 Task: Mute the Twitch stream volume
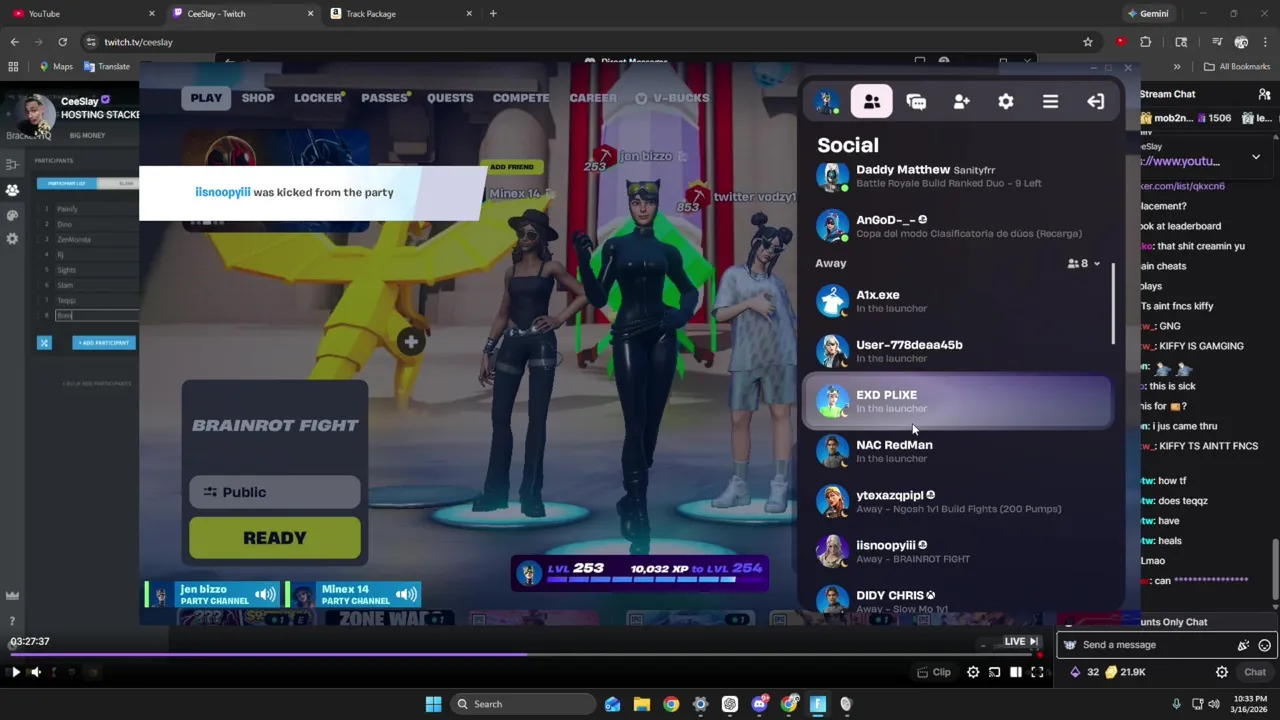(x=35, y=672)
